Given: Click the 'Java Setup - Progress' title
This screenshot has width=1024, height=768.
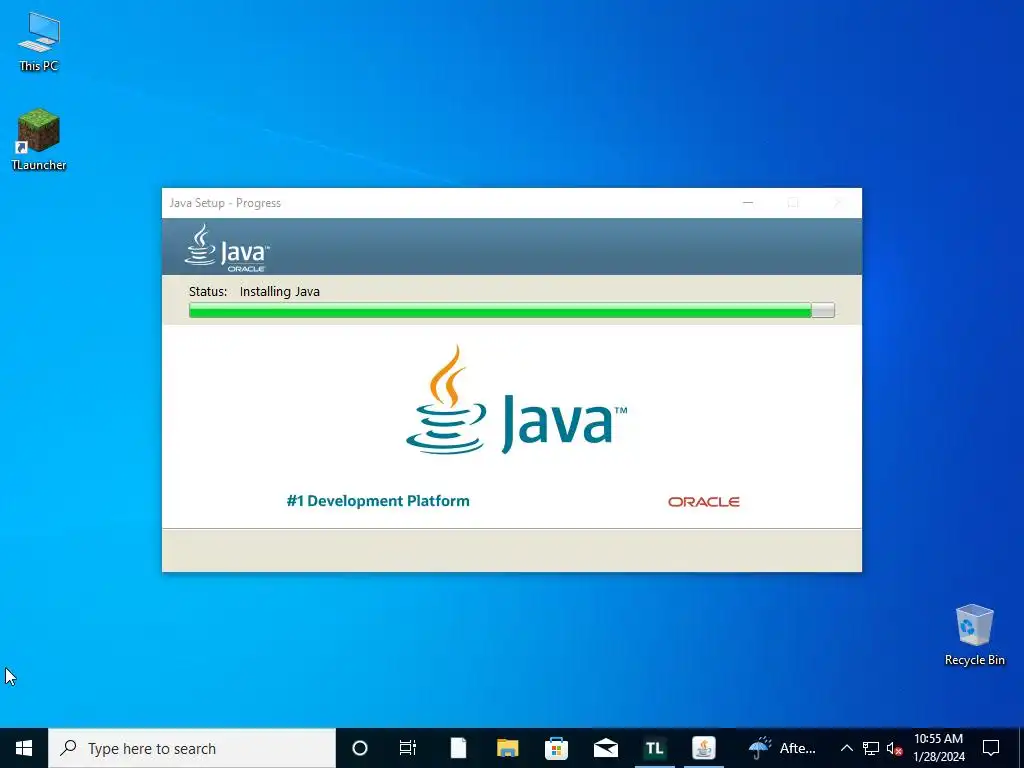Looking at the screenshot, I should pos(225,203).
